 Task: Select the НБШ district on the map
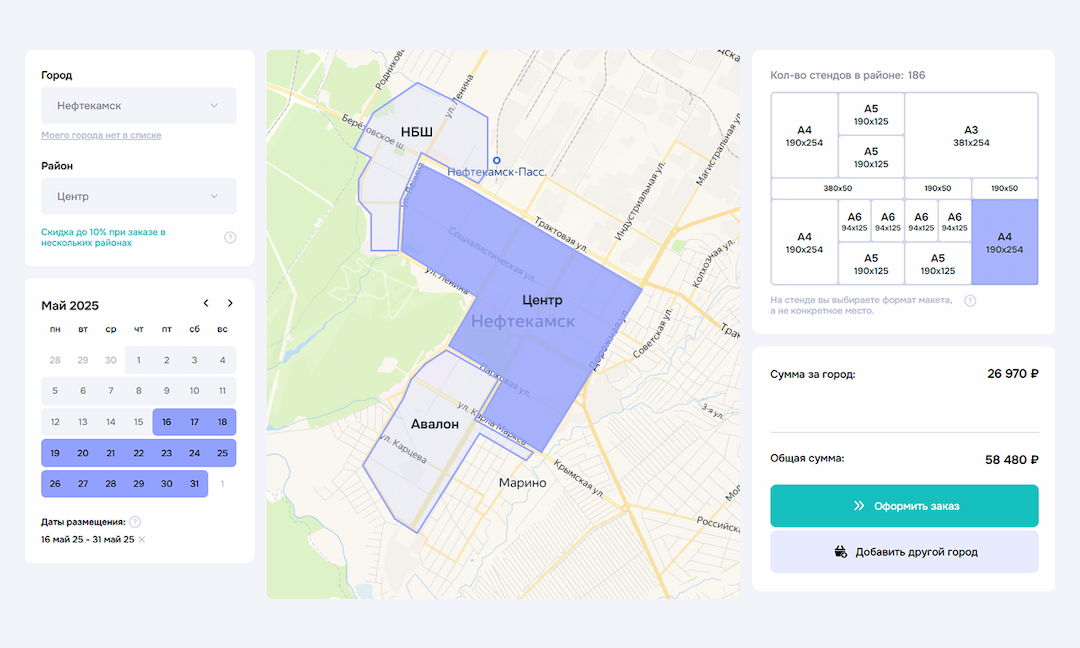(416, 133)
